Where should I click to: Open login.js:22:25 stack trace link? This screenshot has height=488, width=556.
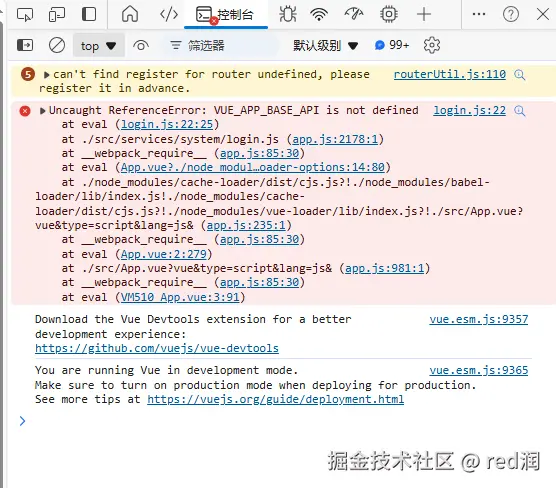(x=167, y=124)
